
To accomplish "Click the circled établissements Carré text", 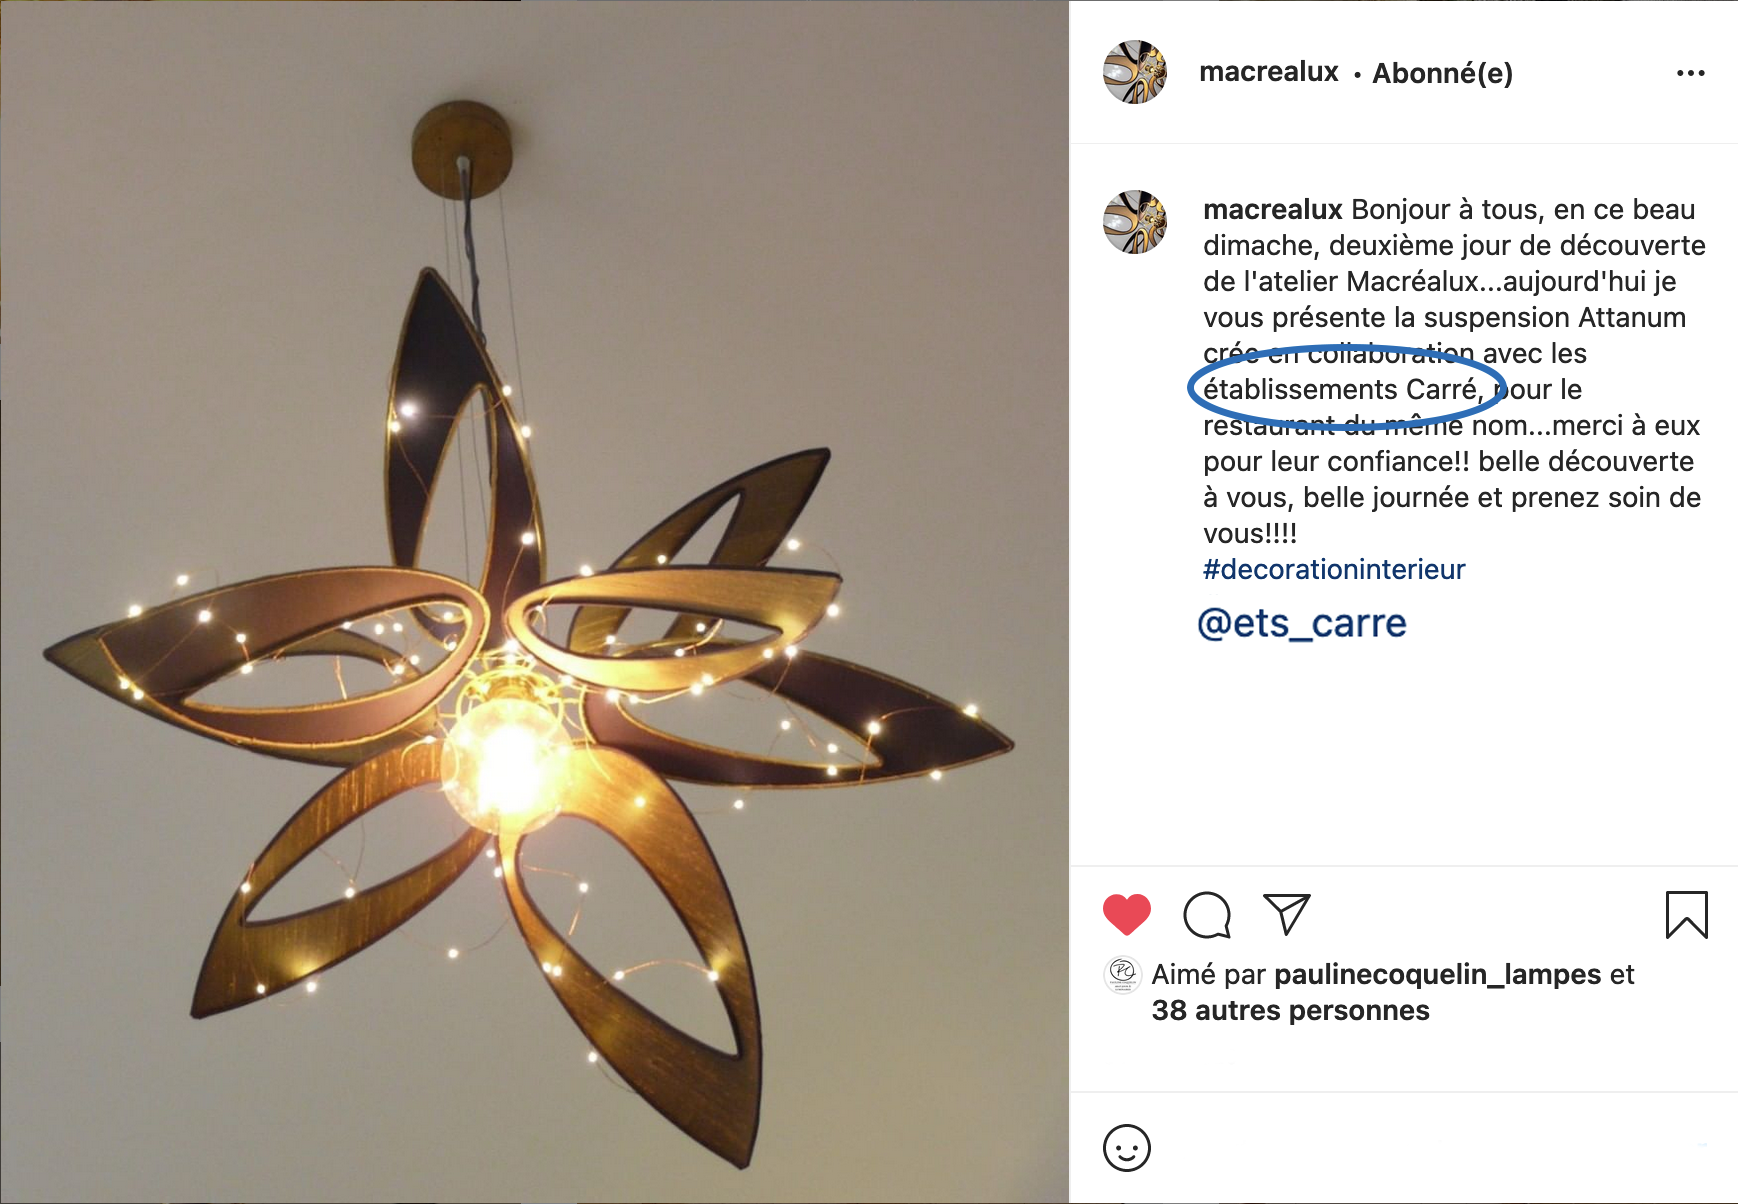I will [x=1343, y=389].
